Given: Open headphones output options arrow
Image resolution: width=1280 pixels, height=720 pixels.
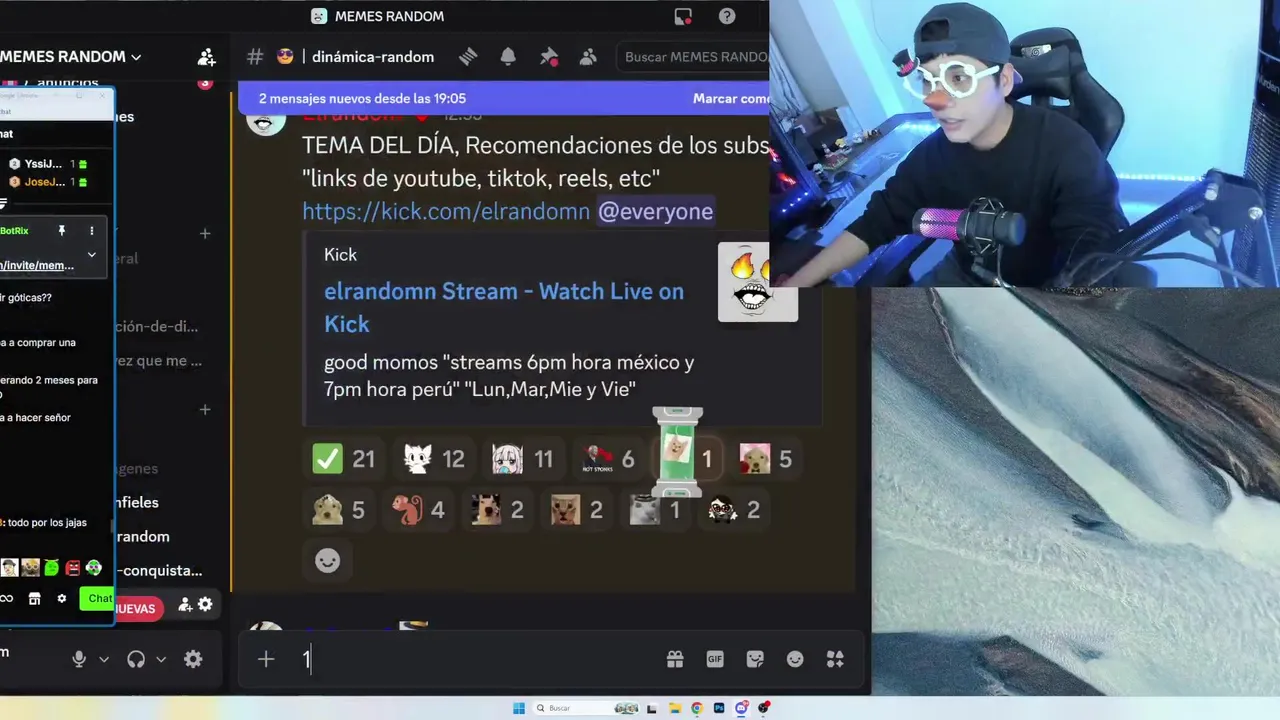Looking at the screenshot, I should pyautogui.click(x=161, y=659).
